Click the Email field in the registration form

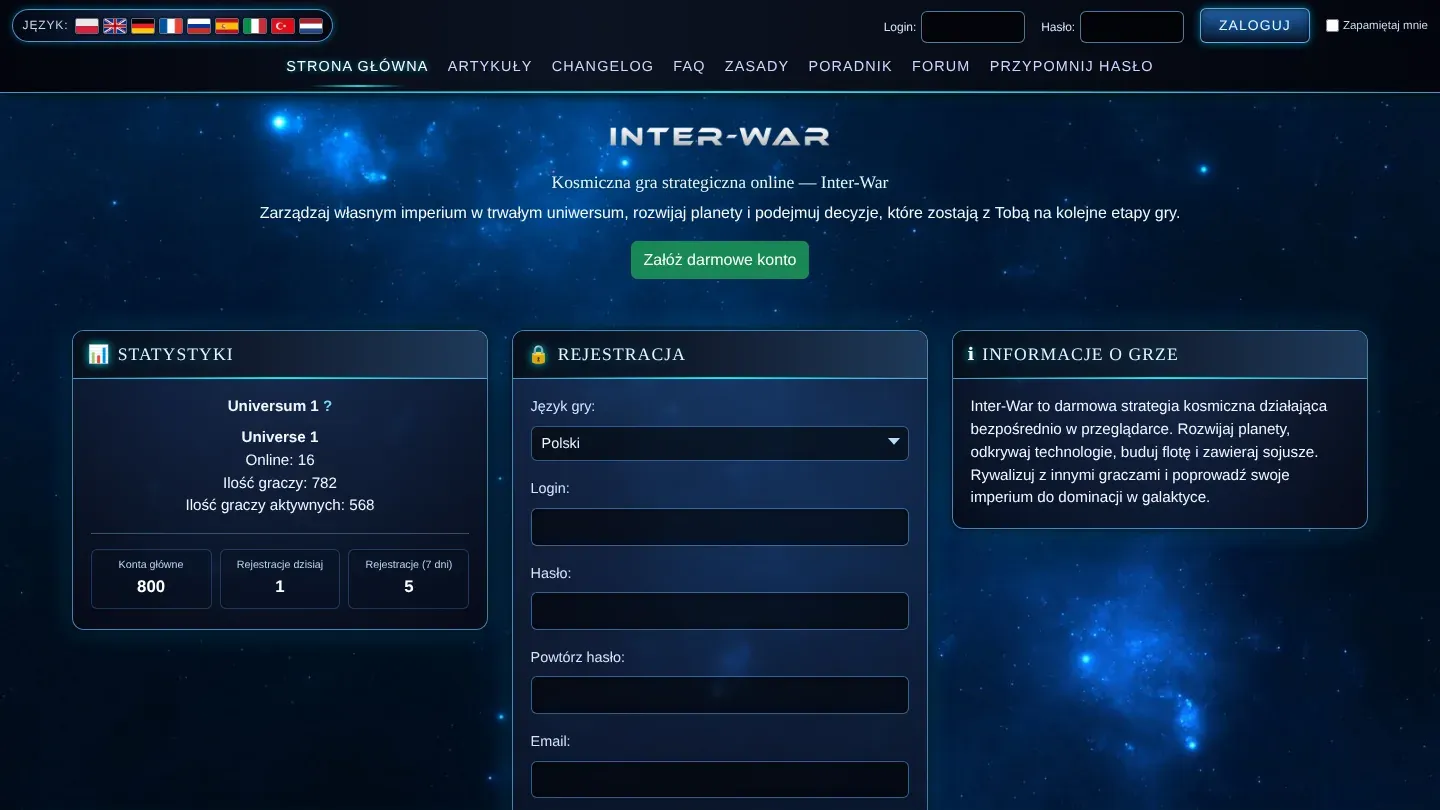tap(720, 779)
